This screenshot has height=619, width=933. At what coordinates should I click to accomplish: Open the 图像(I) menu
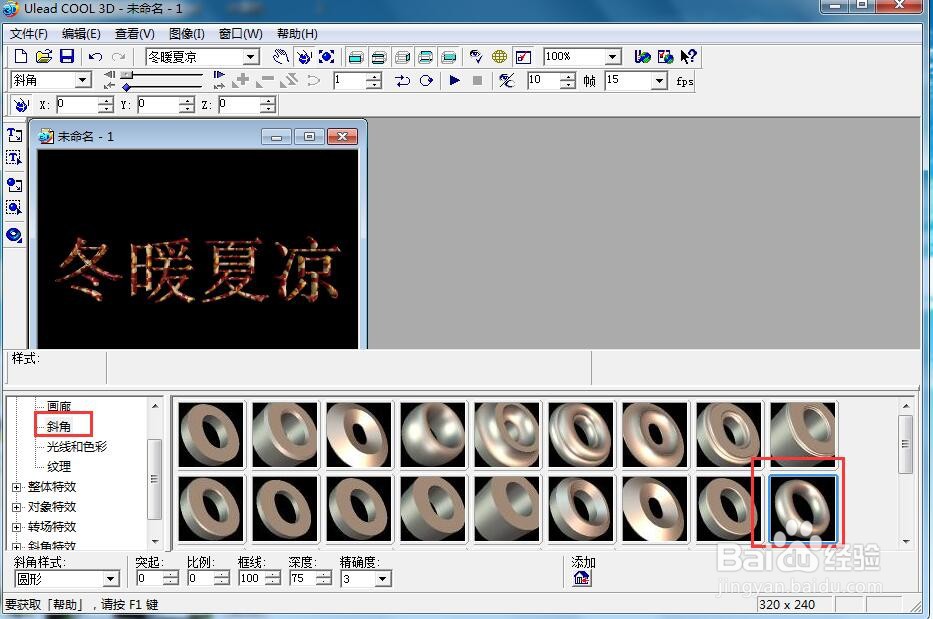pyautogui.click(x=187, y=34)
